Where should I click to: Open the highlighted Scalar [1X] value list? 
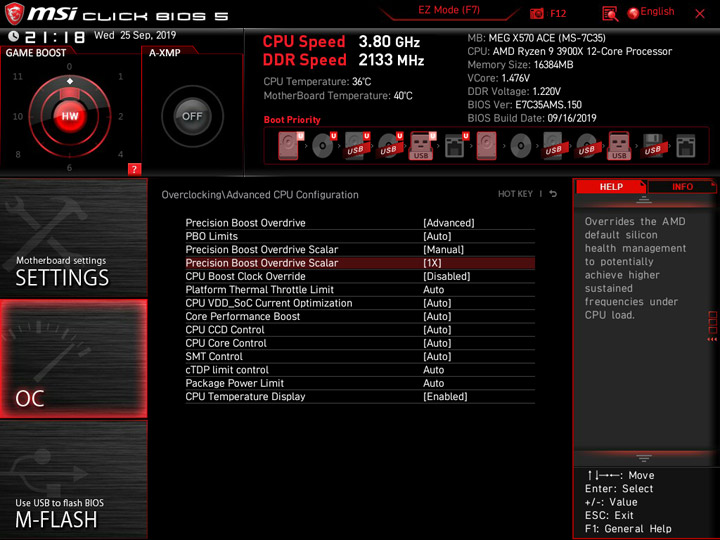[x=360, y=263]
